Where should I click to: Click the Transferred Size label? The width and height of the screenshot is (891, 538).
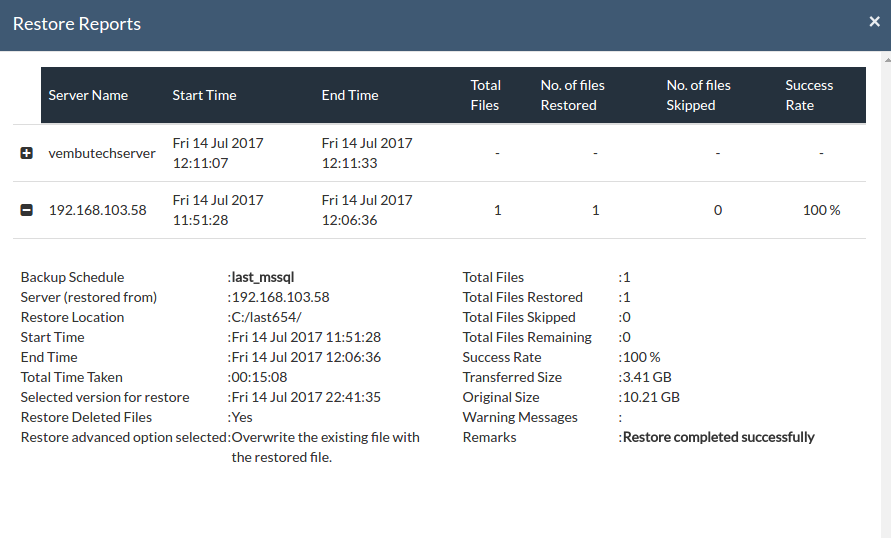(512, 377)
